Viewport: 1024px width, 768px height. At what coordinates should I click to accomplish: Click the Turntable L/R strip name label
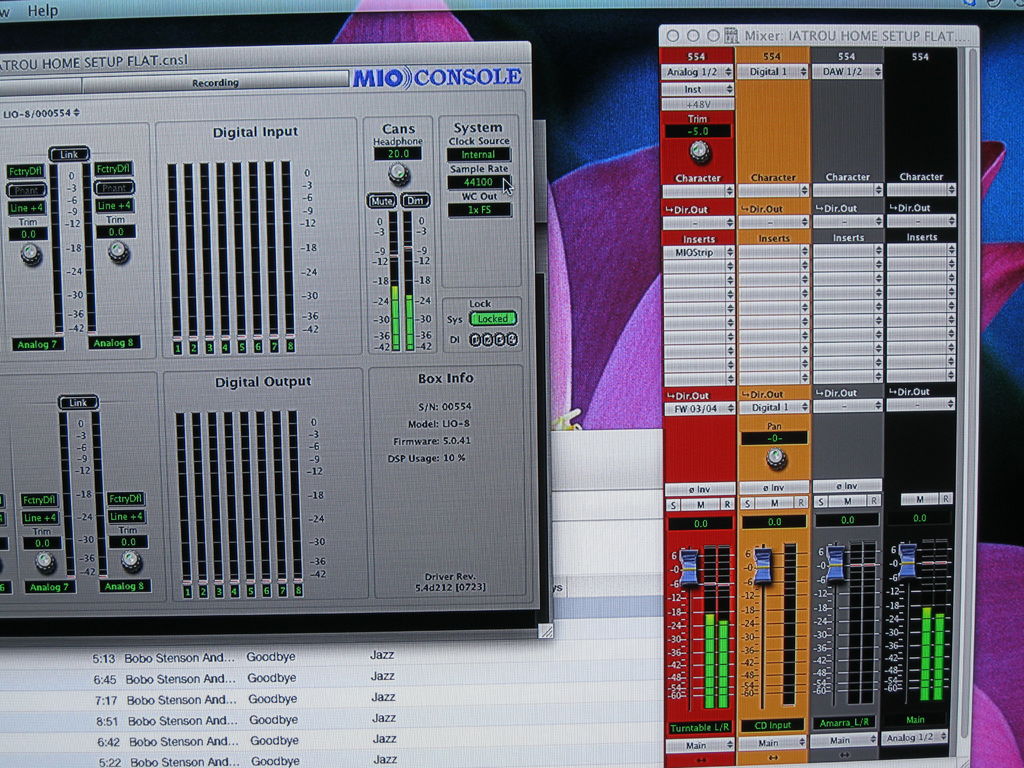[700, 728]
